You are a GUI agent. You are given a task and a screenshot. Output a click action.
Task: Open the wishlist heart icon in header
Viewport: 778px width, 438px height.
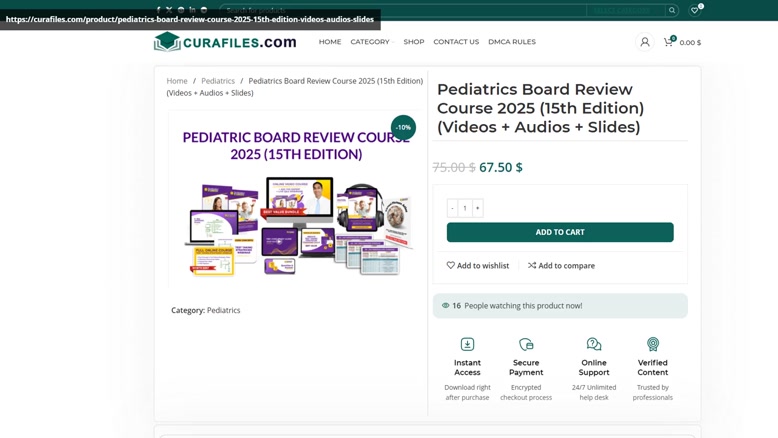tap(695, 10)
